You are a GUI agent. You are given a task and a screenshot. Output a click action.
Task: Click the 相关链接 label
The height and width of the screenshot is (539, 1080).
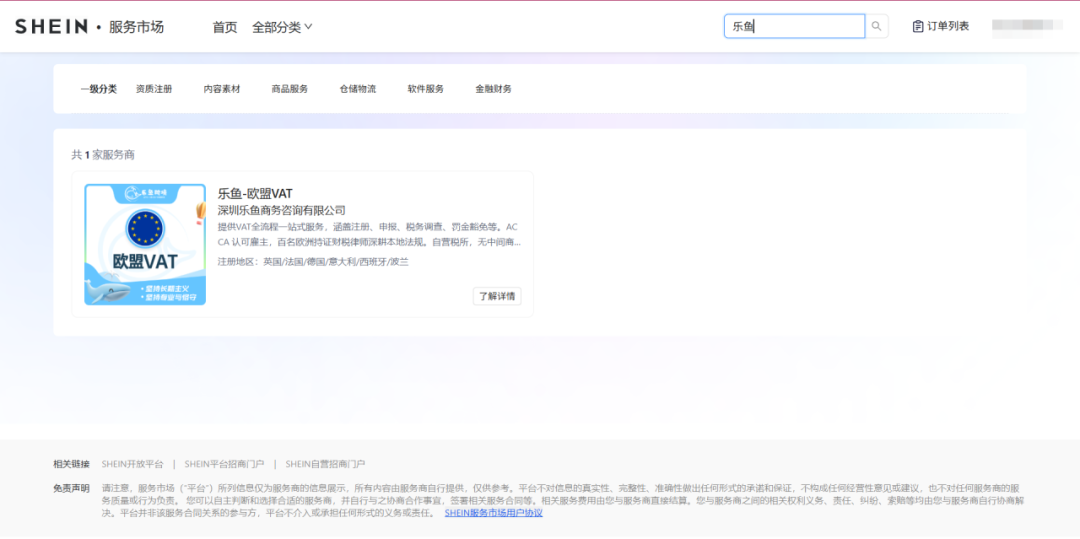72,464
